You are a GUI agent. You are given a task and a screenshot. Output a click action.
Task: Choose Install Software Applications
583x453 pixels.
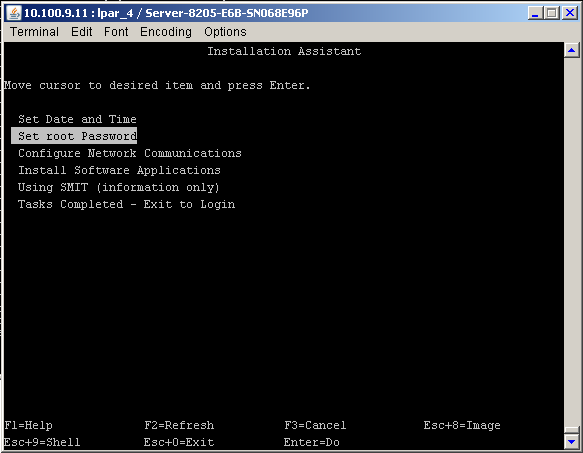(119, 170)
